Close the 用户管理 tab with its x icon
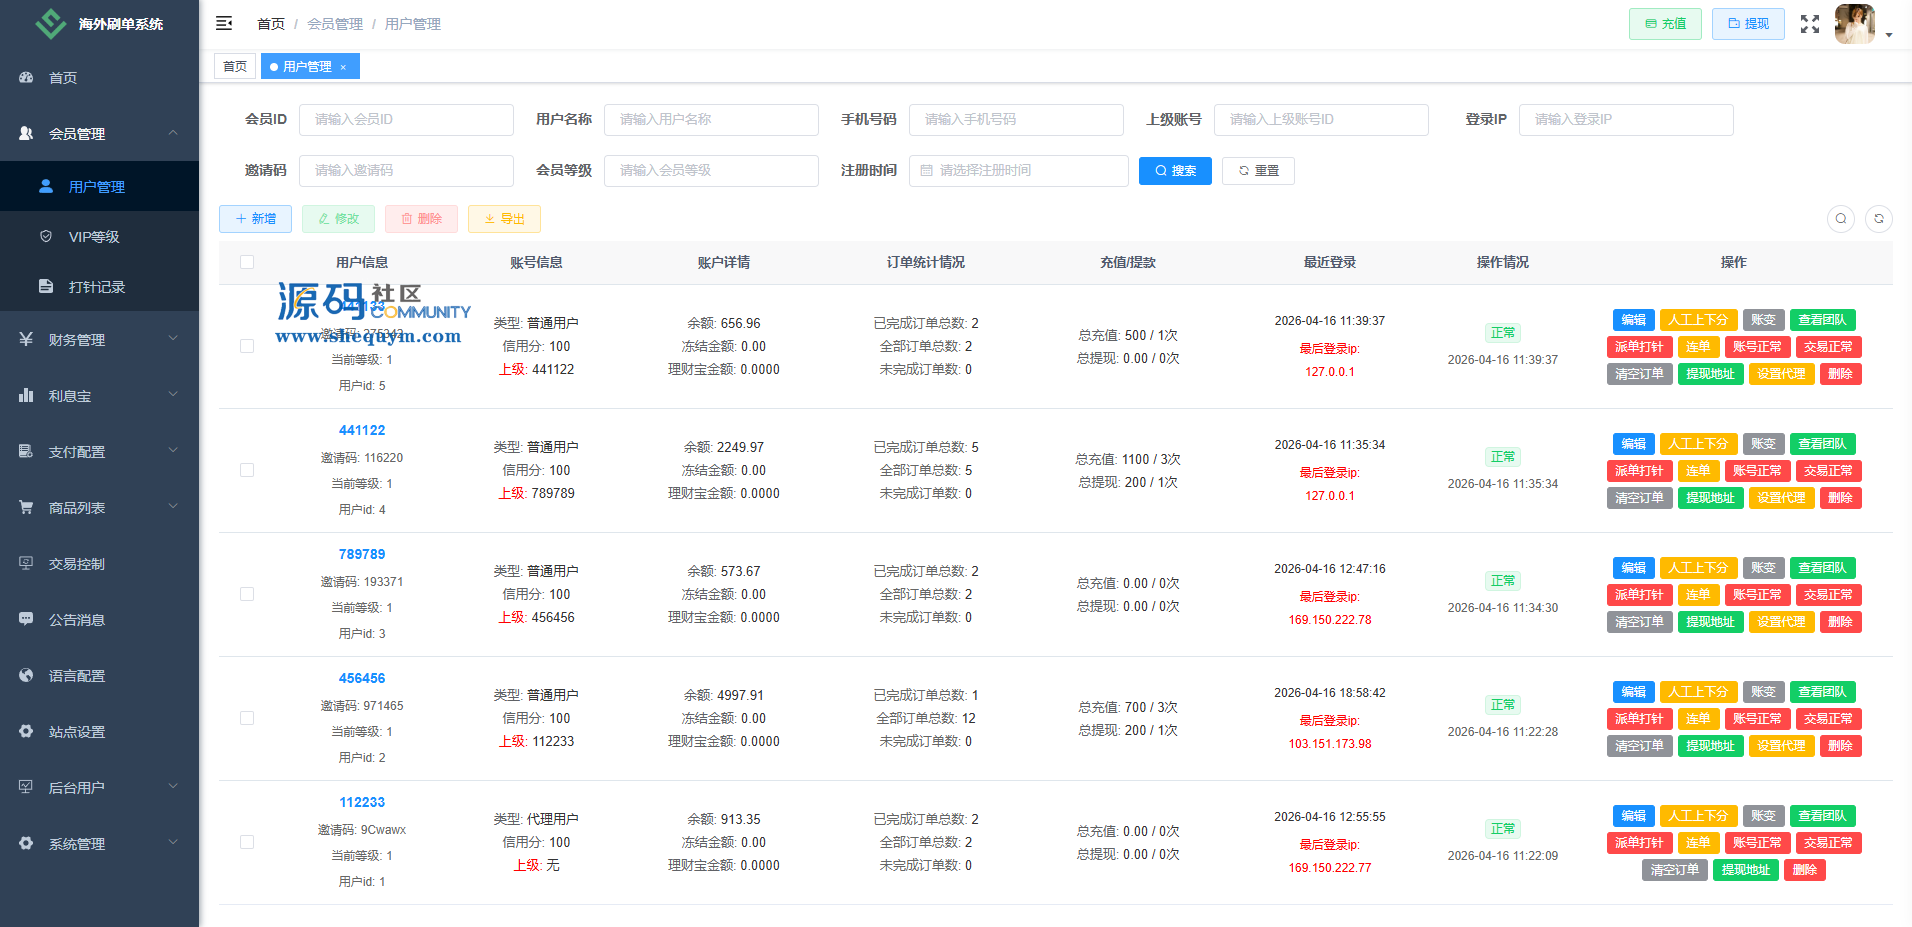Viewport: 1912px width, 927px height. click(343, 67)
